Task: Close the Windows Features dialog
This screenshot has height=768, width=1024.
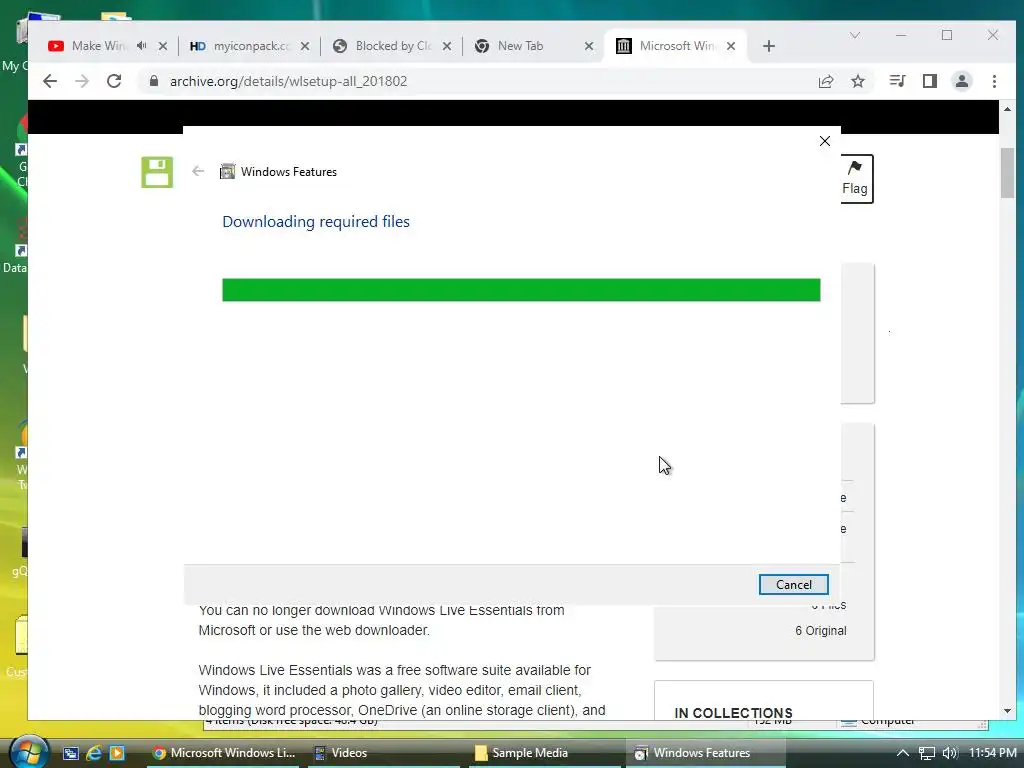Action: 825,141
